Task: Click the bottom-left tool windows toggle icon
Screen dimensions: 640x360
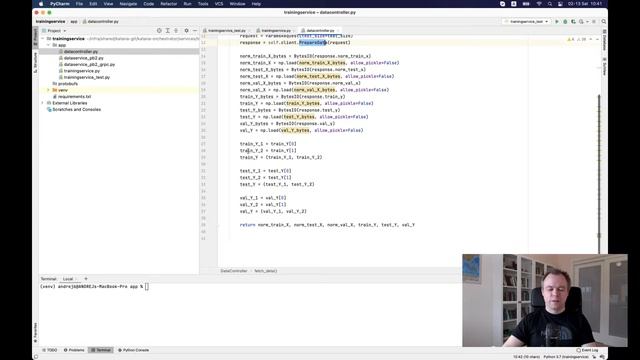Action: pyautogui.click(x=36, y=357)
